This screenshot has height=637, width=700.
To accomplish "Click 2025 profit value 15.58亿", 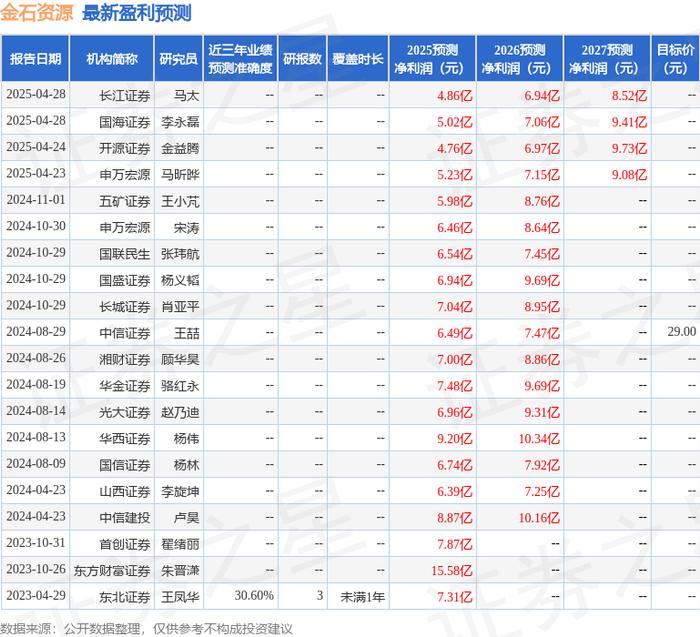I will pos(452,570).
